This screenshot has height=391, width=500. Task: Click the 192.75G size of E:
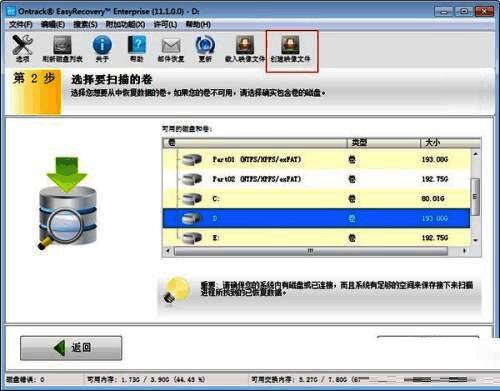pos(435,238)
